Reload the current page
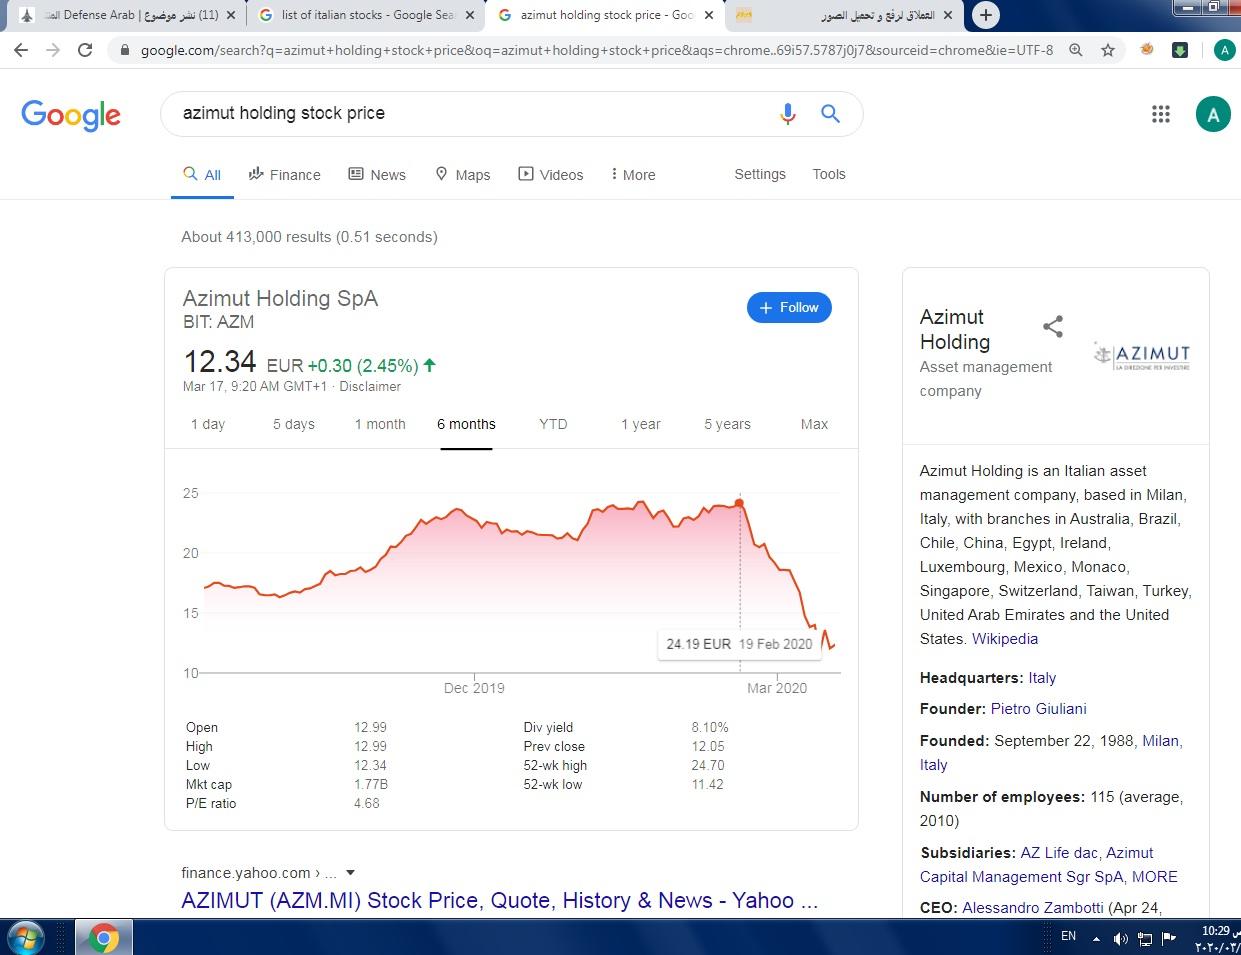This screenshot has width=1241, height=955. [x=85, y=50]
